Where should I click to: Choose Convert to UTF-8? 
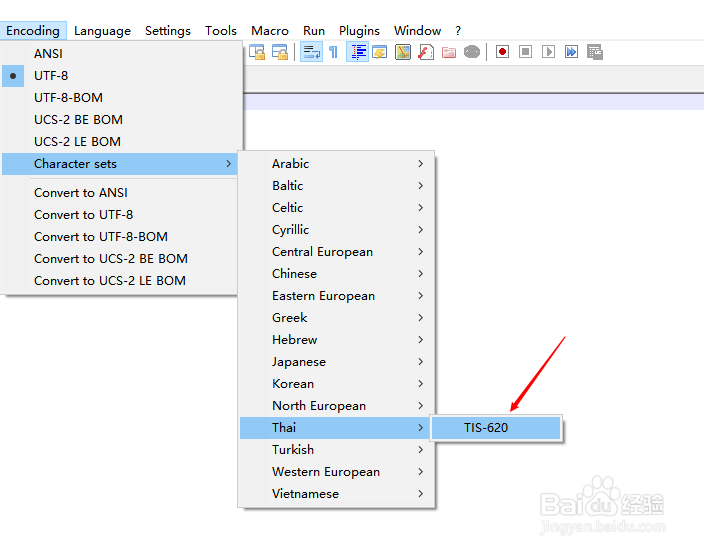(x=120, y=215)
